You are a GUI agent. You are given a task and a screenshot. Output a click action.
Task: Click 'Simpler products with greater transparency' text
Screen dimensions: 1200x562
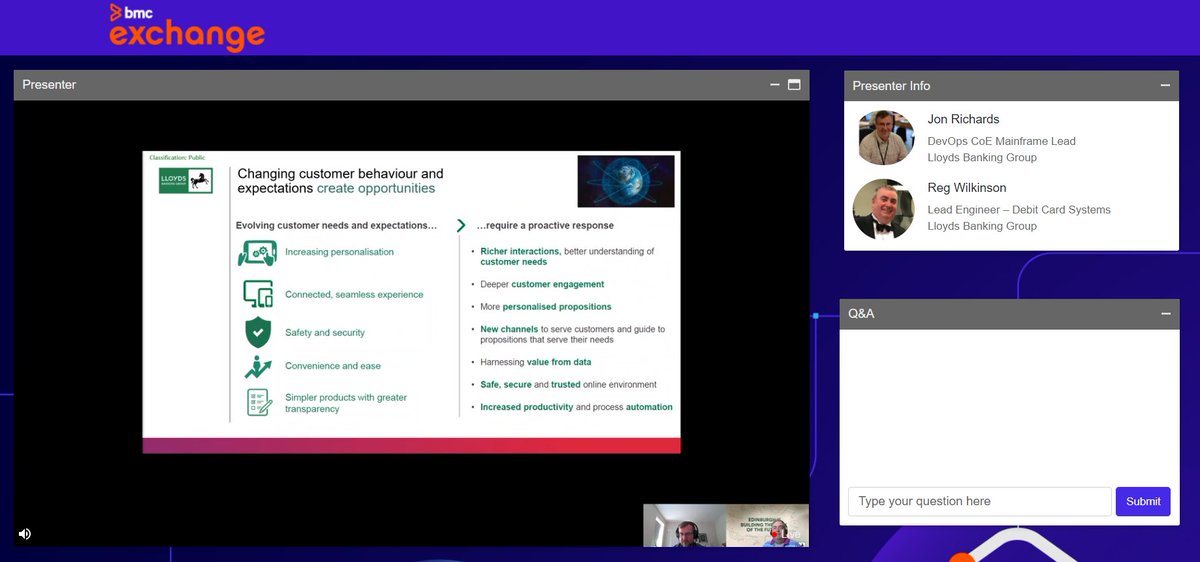click(346, 403)
